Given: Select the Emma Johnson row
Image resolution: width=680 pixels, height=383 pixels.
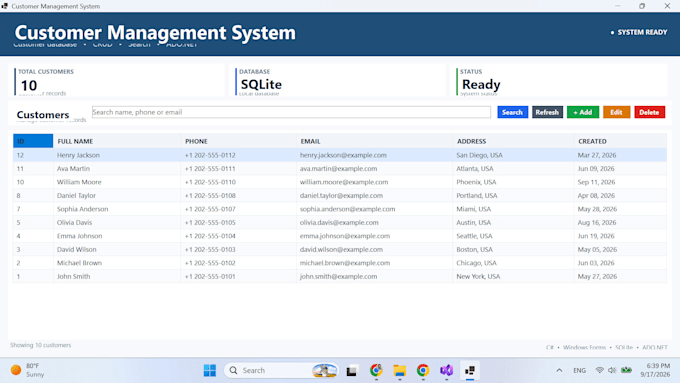Looking at the screenshot, I should point(340,236).
